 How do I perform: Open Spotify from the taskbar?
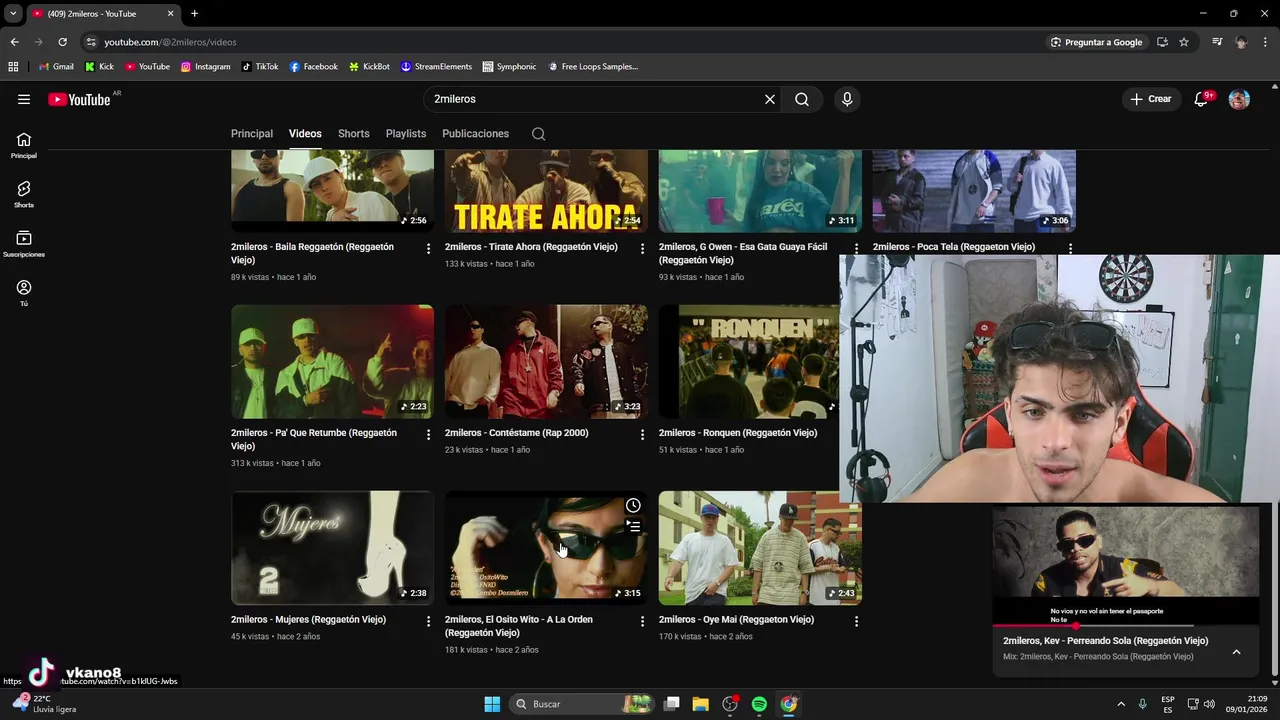pos(759,704)
